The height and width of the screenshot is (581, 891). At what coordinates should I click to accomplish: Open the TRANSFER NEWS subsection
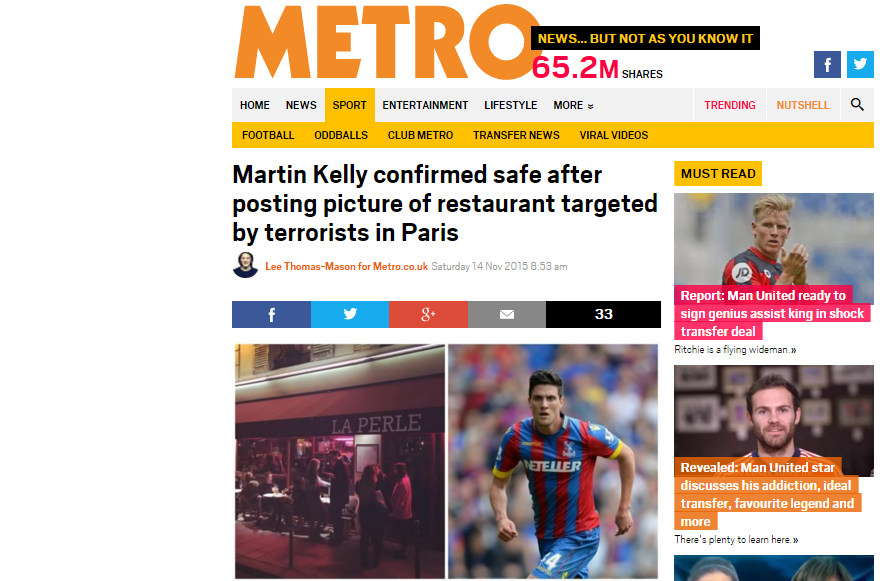pos(516,135)
